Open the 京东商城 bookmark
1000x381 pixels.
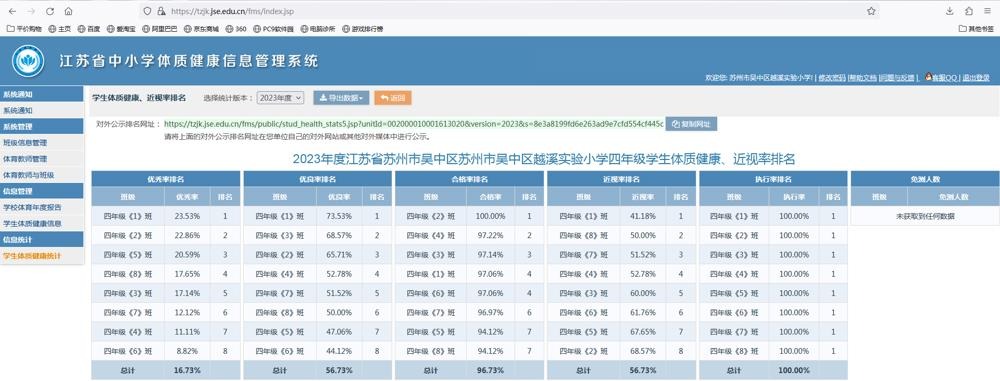point(202,29)
